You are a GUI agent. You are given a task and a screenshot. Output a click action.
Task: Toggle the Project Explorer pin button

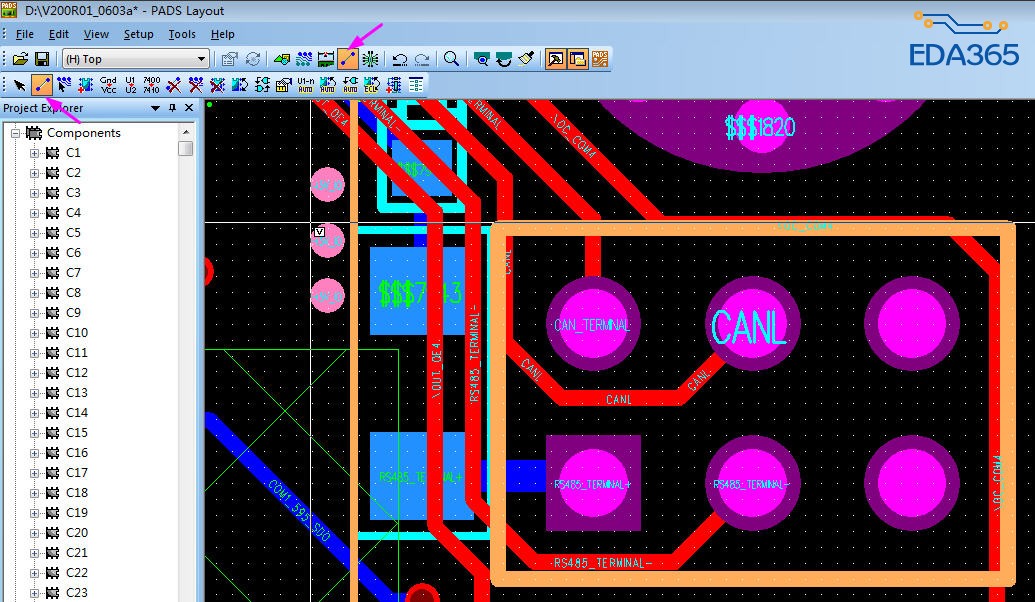coord(172,108)
